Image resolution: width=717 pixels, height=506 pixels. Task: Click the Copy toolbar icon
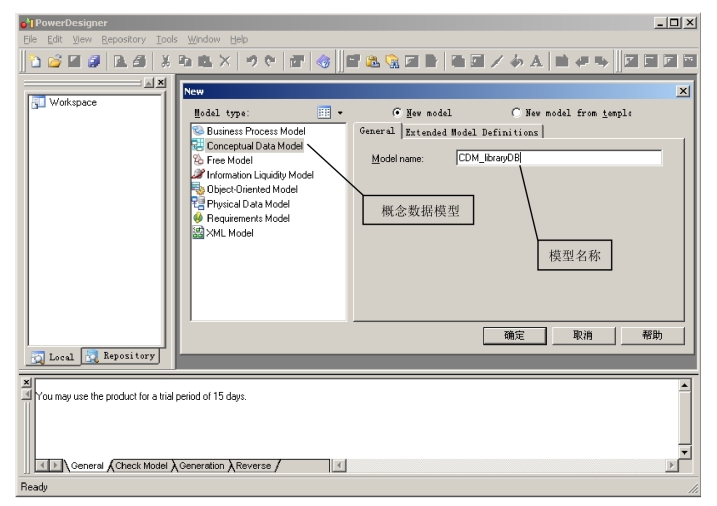pyautogui.click(x=185, y=61)
